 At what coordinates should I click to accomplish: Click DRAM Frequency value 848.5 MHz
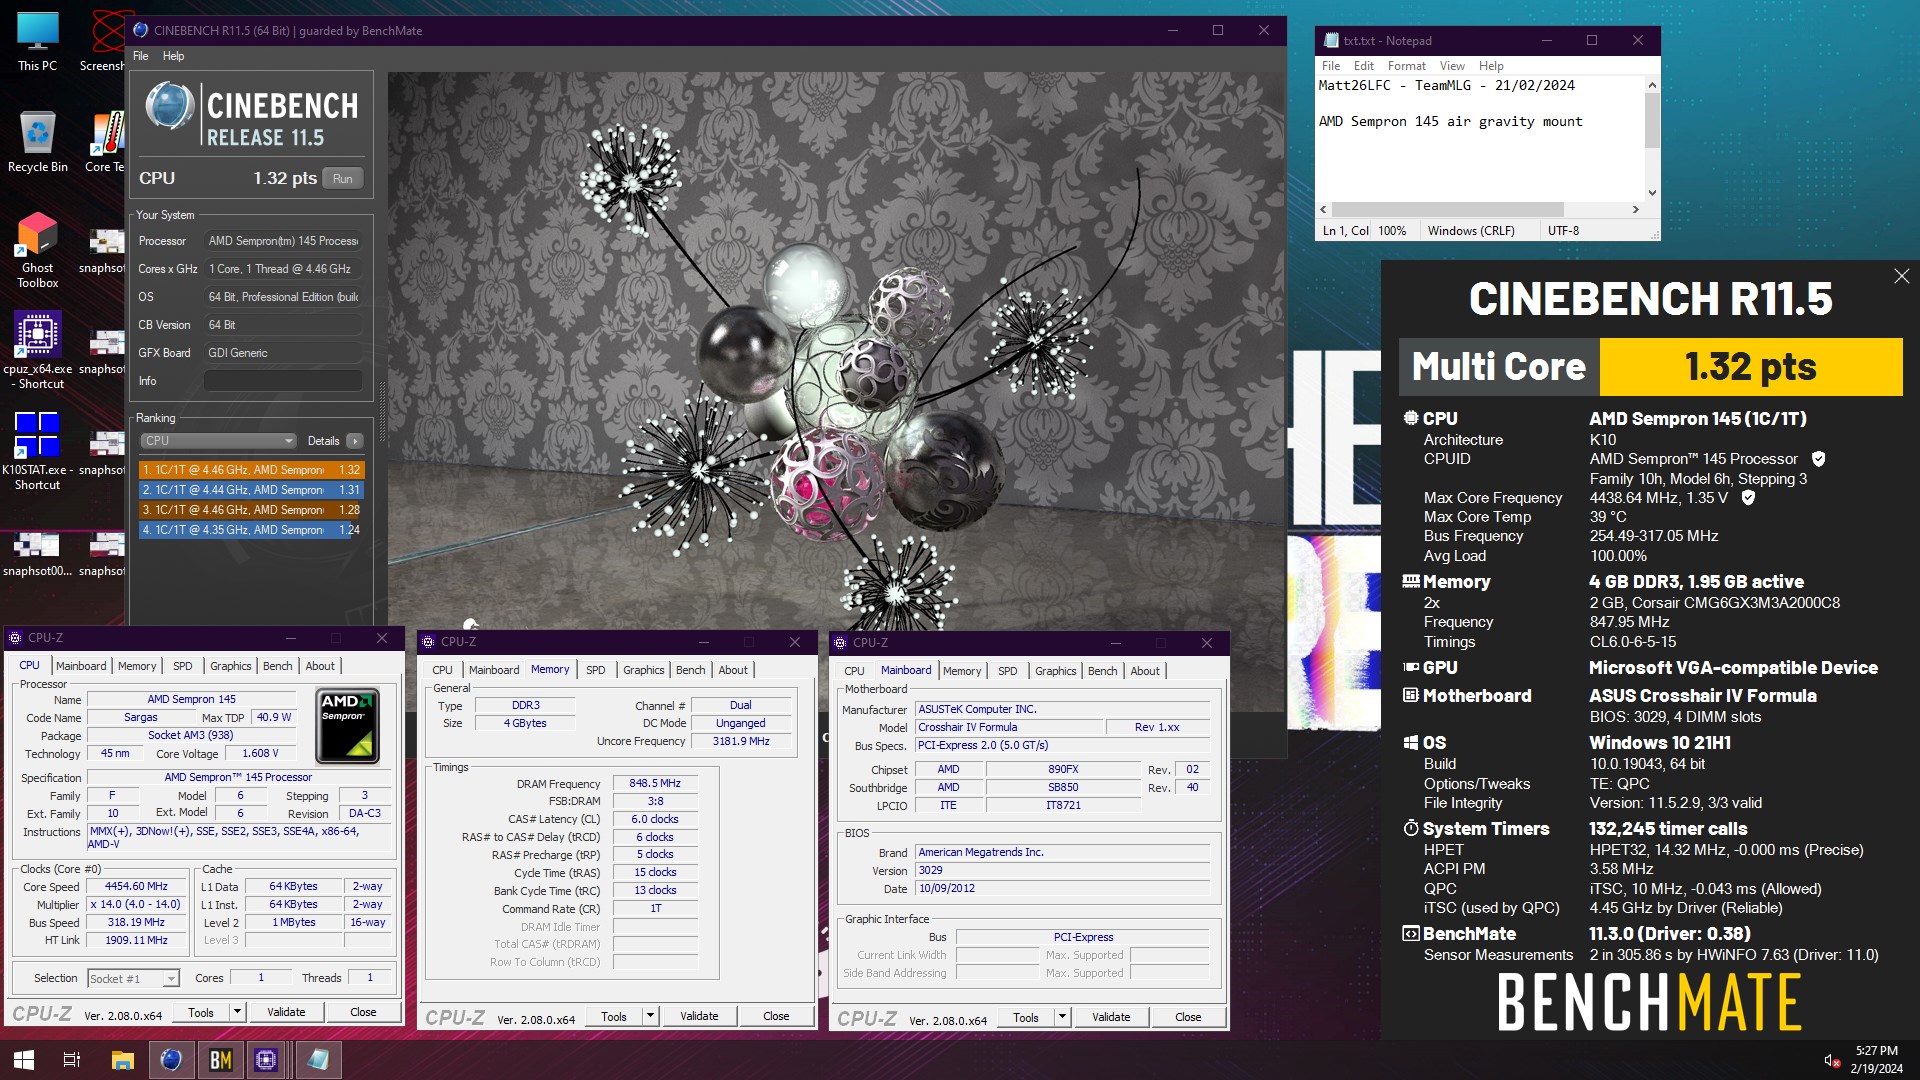coord(654,784)
